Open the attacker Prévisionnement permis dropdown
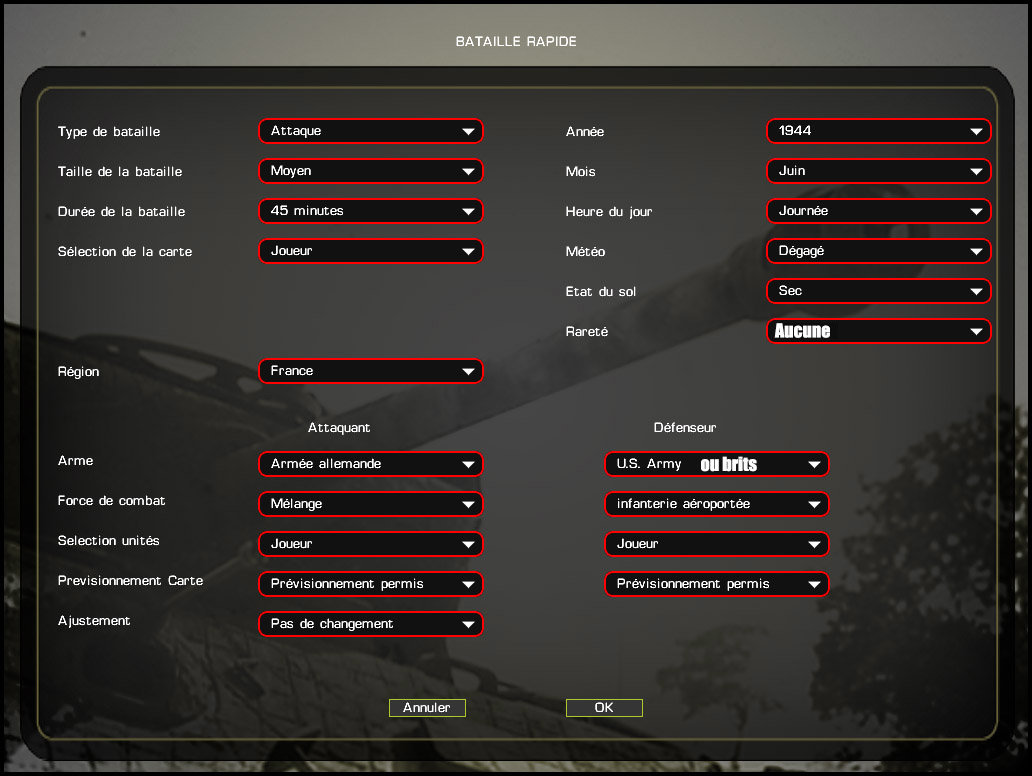The image size is (1032, 776). (371, 584)
